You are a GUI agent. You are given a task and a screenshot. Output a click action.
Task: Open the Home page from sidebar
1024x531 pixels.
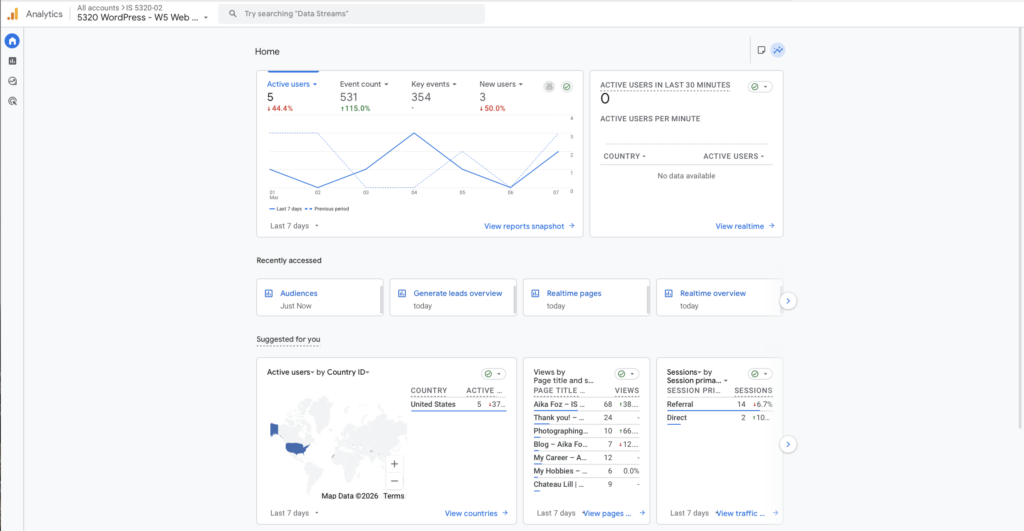tap(12, 41)
